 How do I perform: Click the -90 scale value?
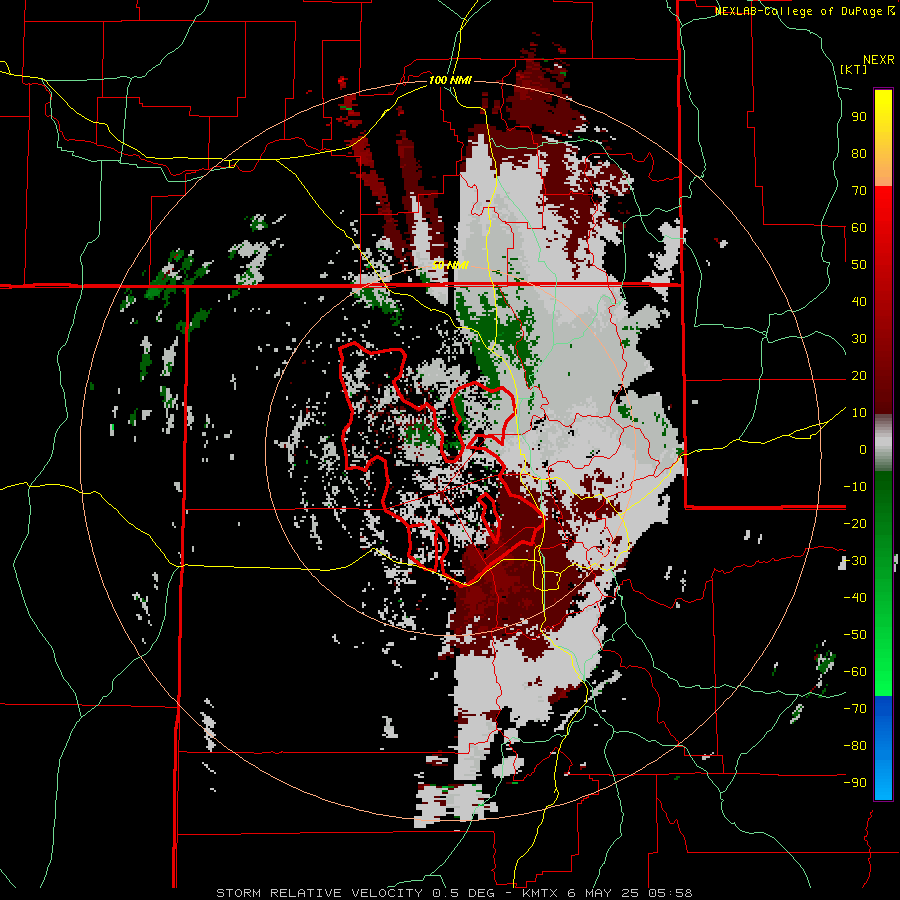[855, 783]
